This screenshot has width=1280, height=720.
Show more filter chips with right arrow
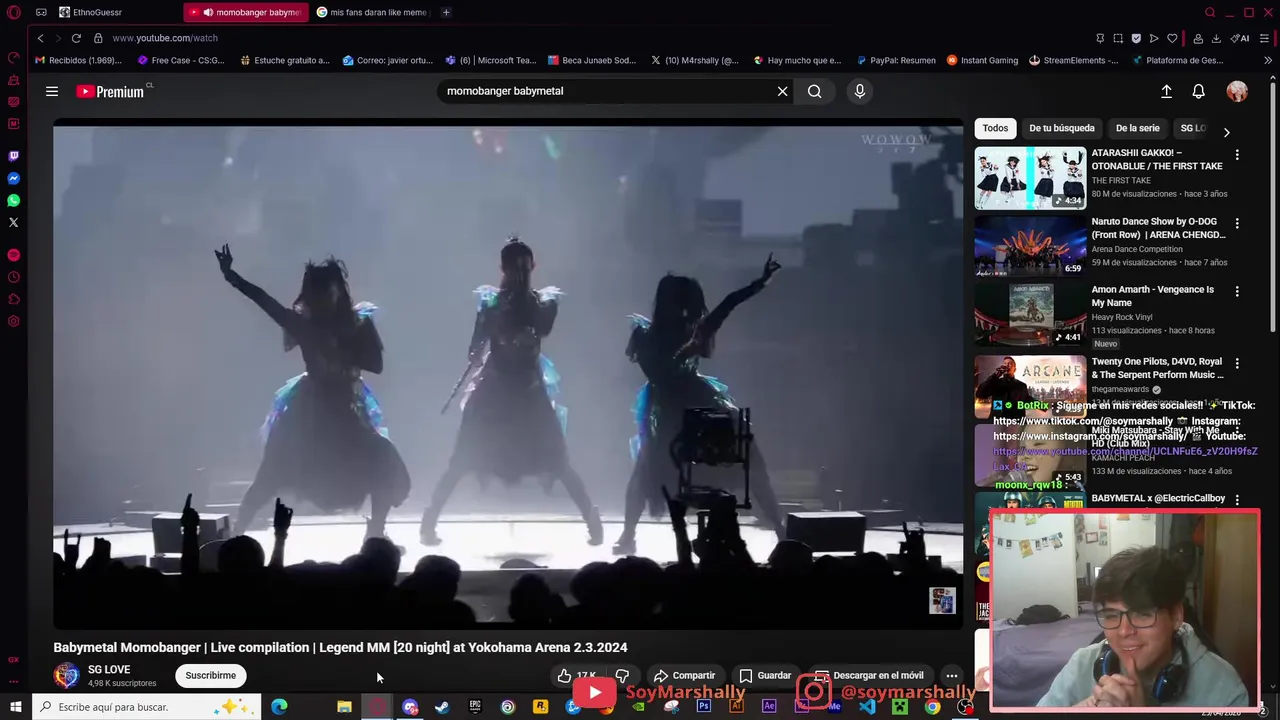1226,131
